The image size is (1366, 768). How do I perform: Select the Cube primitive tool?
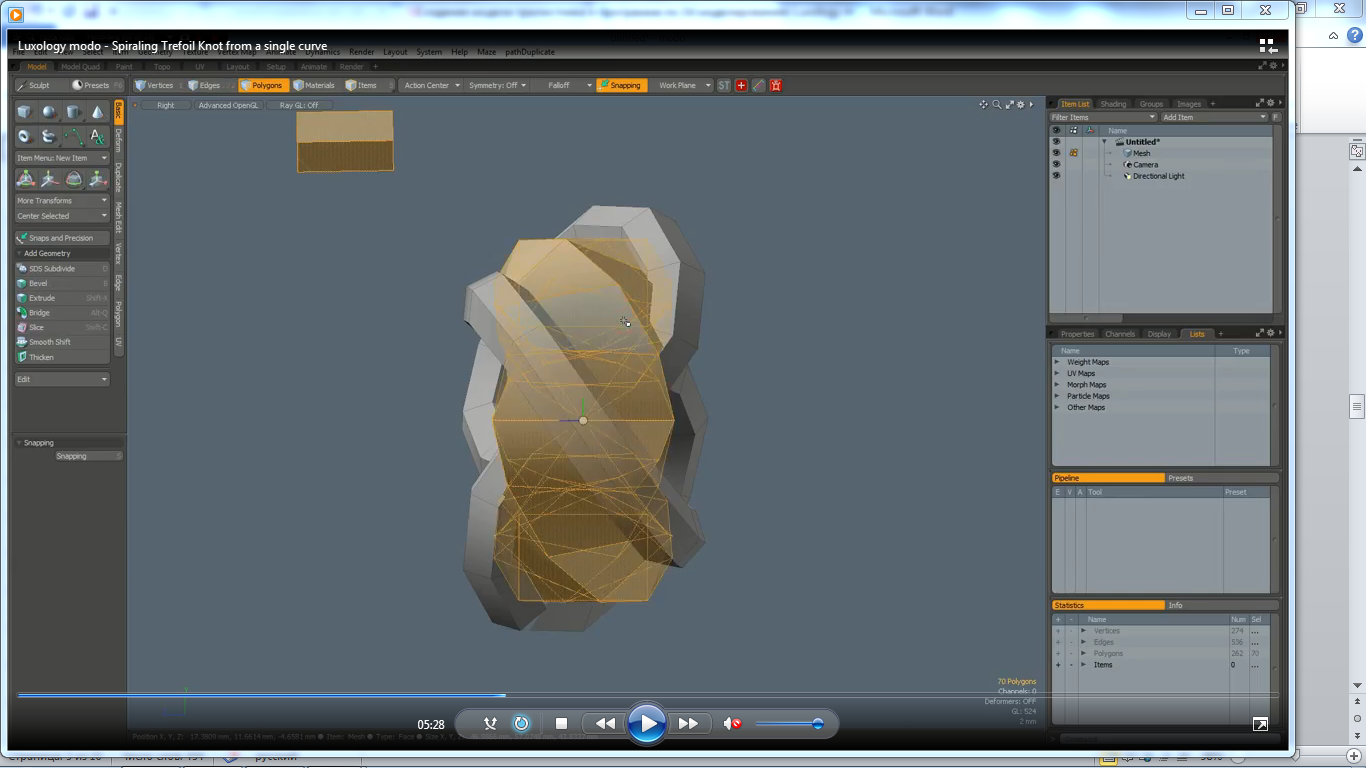[x=25, y=112]
